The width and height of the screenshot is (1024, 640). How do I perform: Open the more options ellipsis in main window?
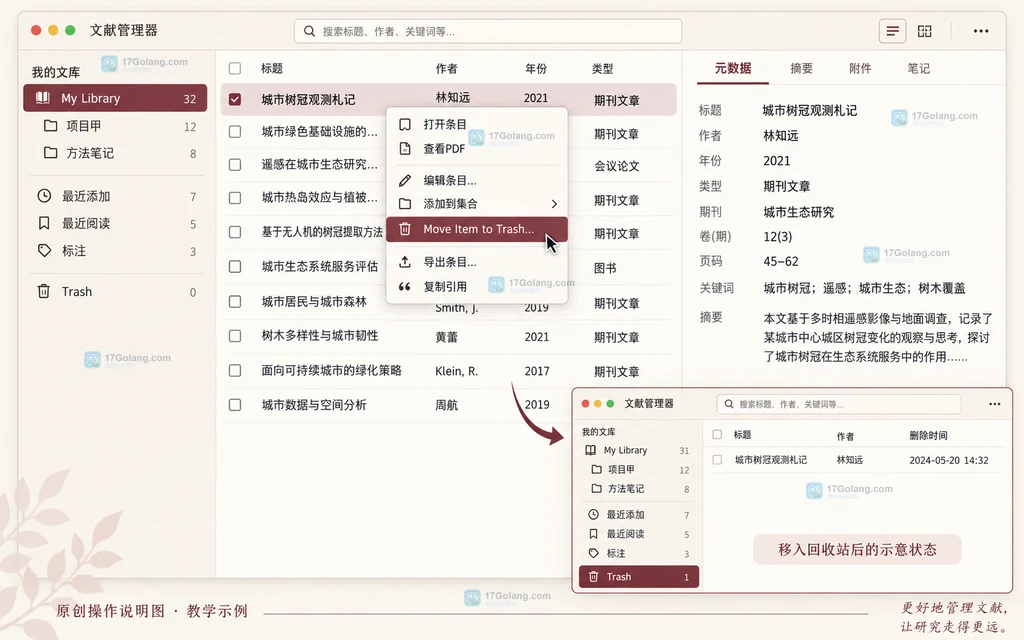(980, 31)
